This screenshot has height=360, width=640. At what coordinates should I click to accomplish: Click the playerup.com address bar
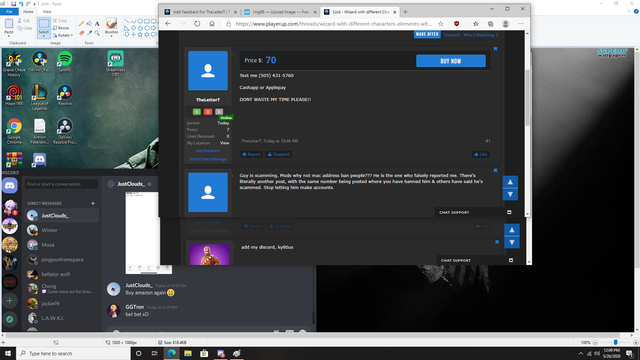pos(333,24)
